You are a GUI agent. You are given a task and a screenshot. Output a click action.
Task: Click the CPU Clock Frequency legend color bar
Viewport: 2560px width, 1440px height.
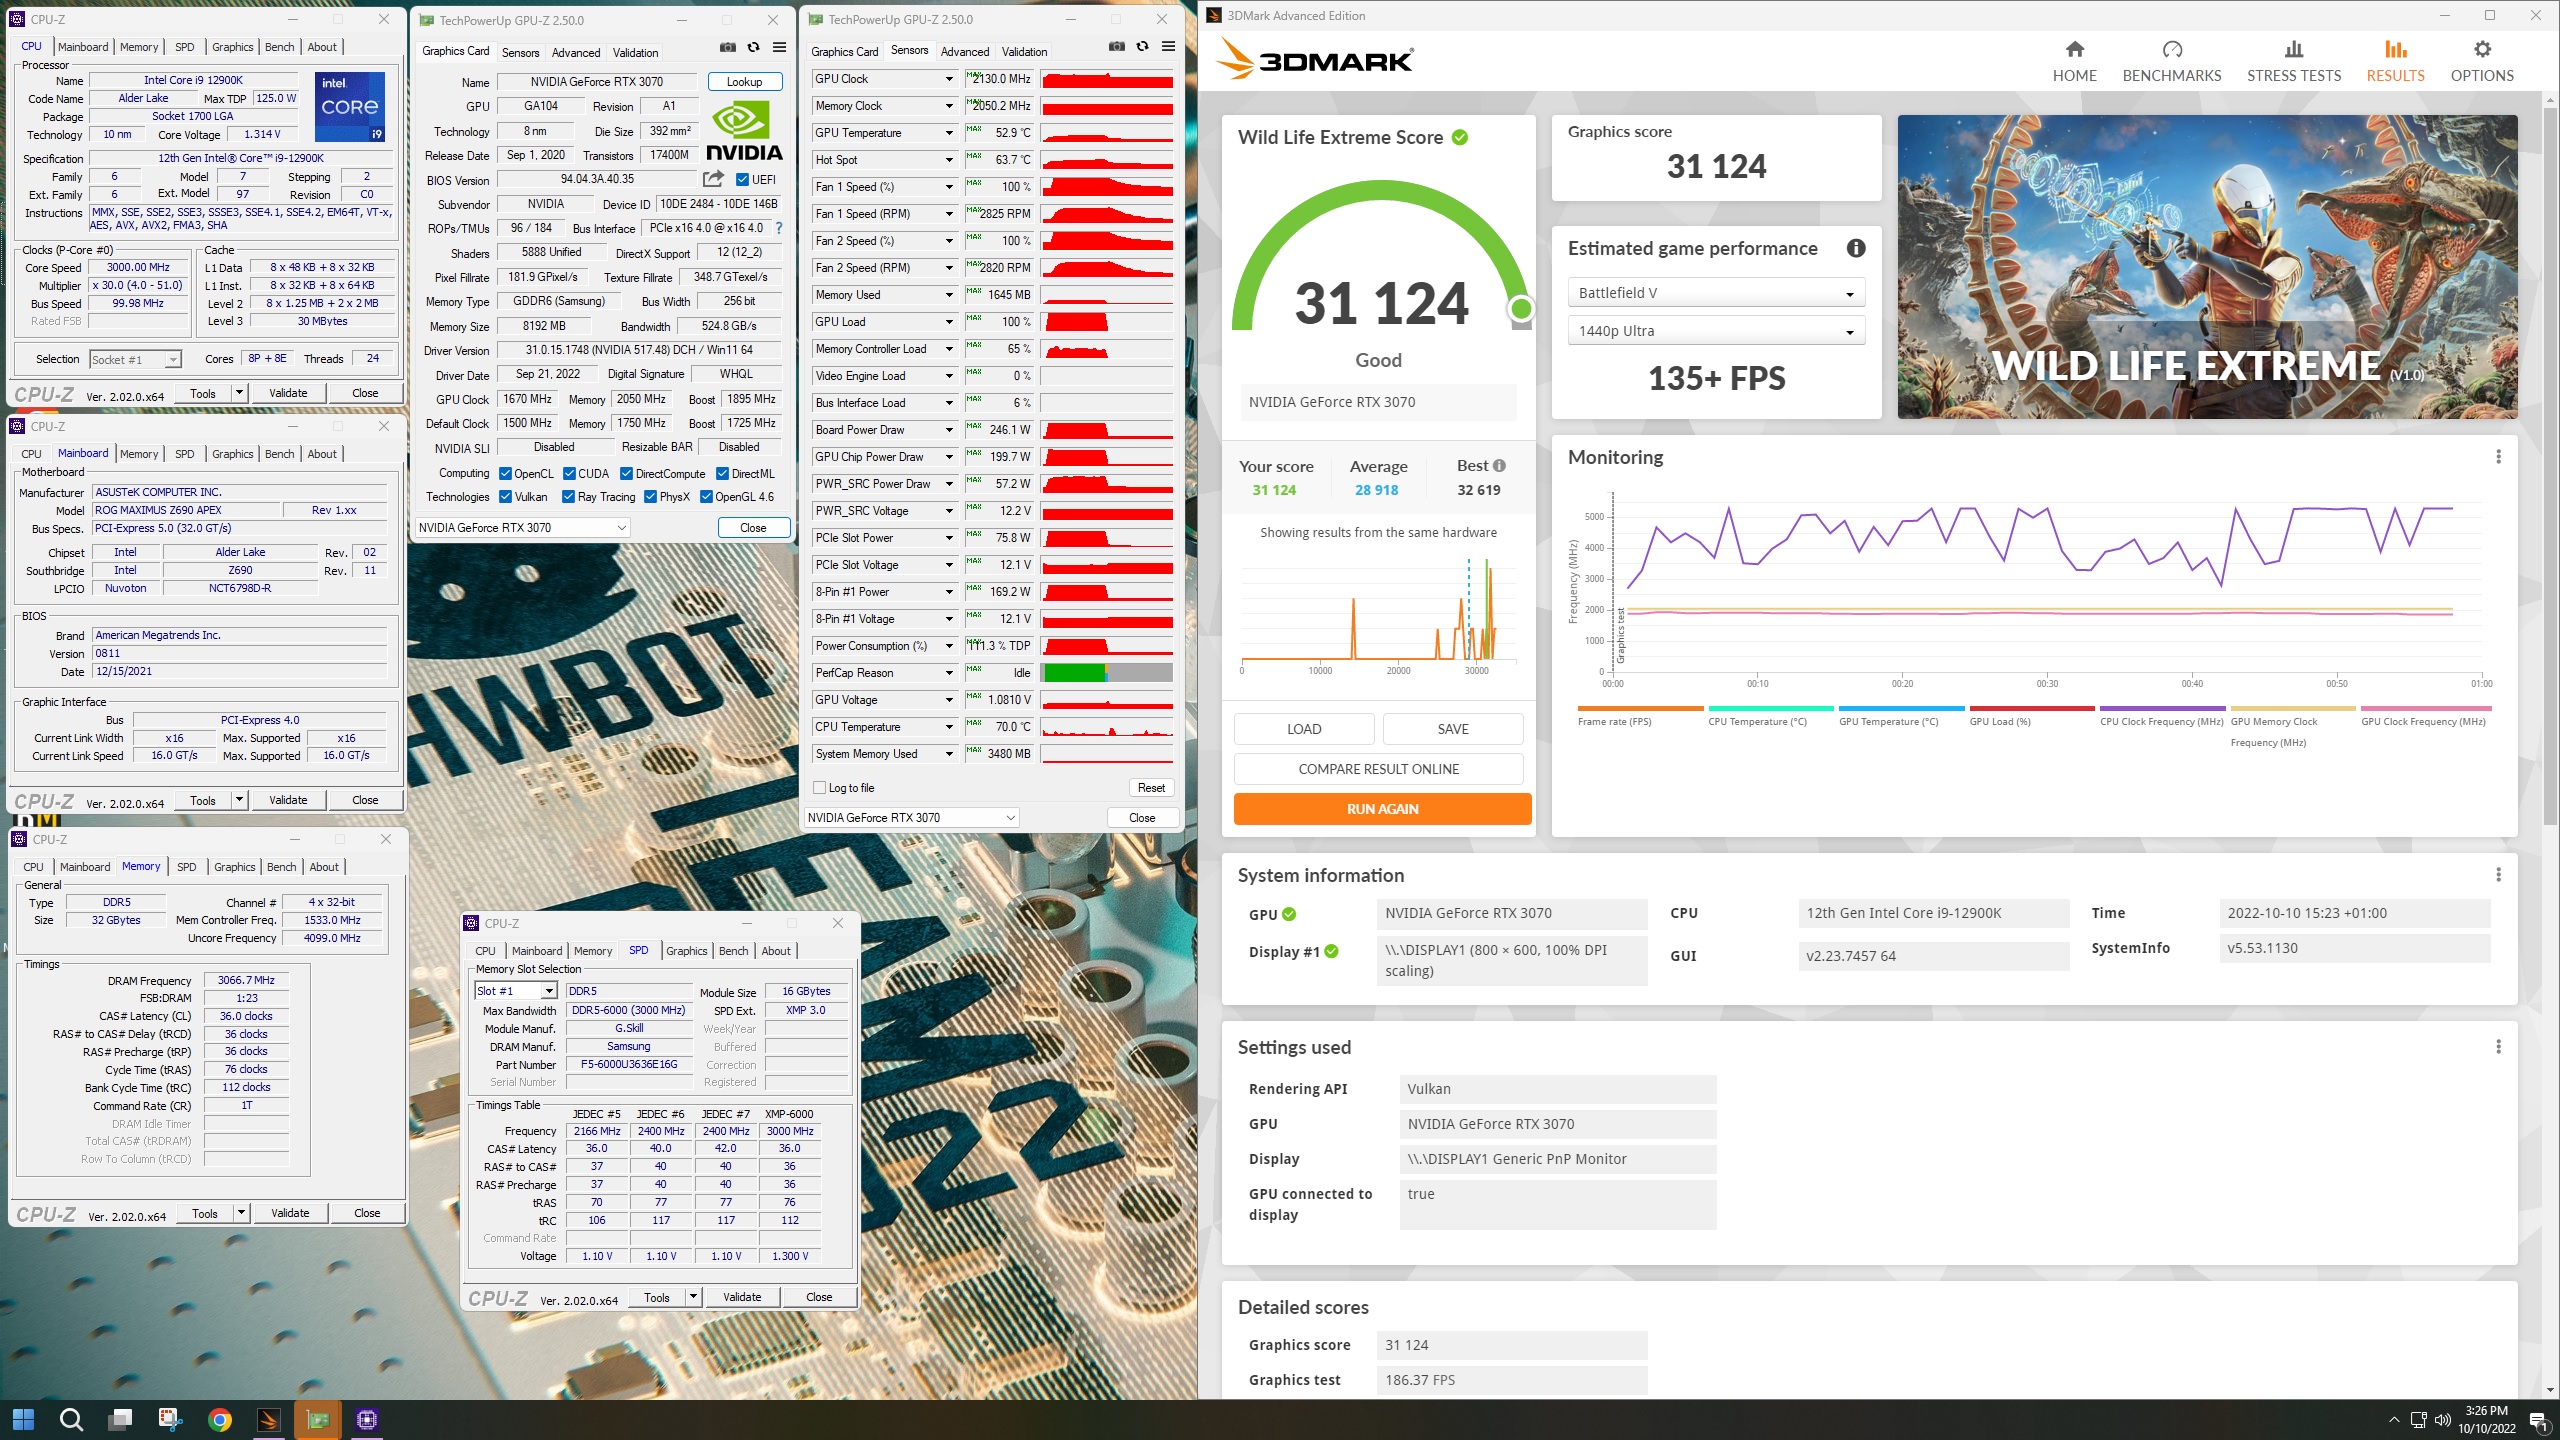2161,708
